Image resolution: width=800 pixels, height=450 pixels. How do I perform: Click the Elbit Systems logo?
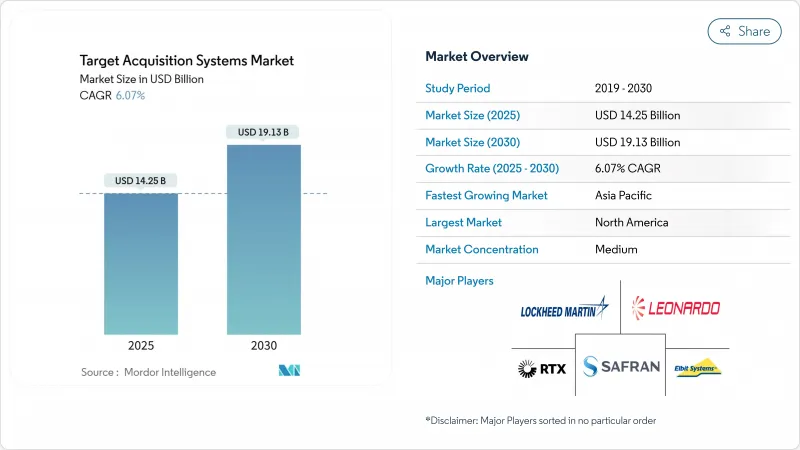[698, 368]
